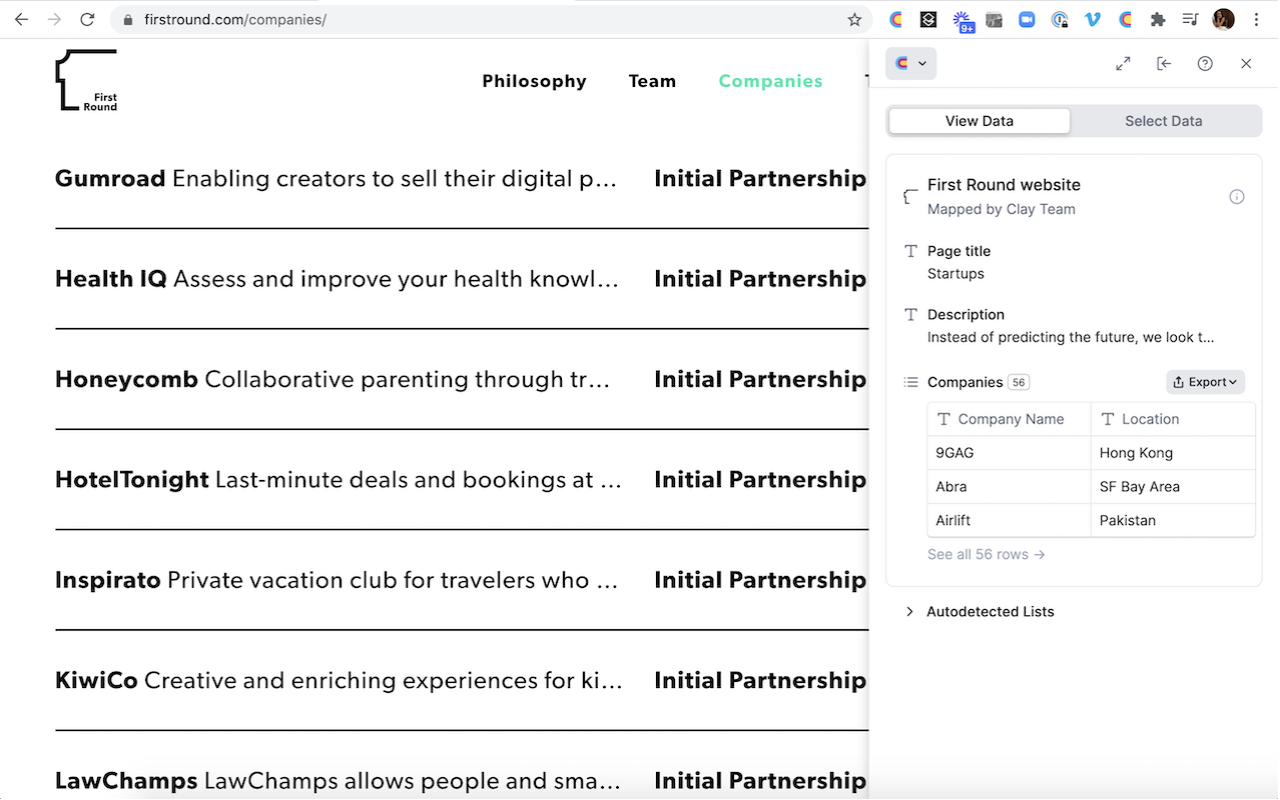Click the First Round logo
1280x800 pixels.
click(x=87, y=80)
